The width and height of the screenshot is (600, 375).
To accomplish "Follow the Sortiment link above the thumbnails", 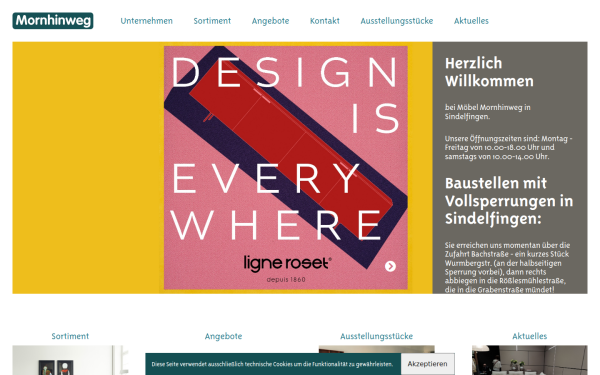I will coord(70,336).
